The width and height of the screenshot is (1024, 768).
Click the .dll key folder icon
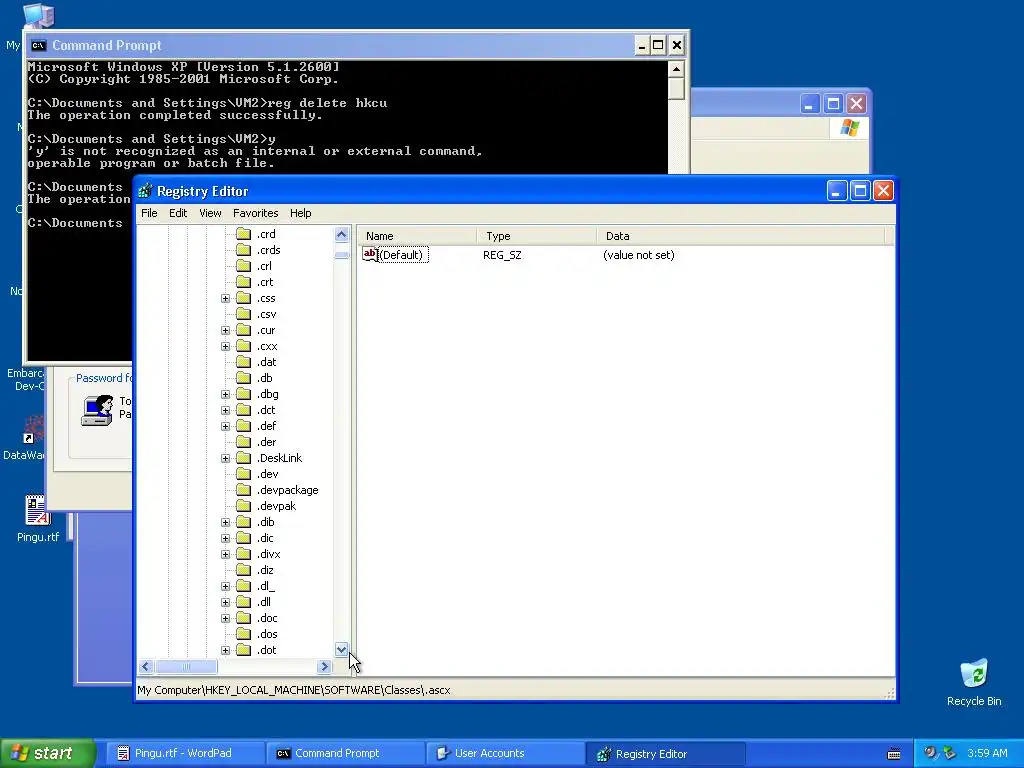coord(244,602)
